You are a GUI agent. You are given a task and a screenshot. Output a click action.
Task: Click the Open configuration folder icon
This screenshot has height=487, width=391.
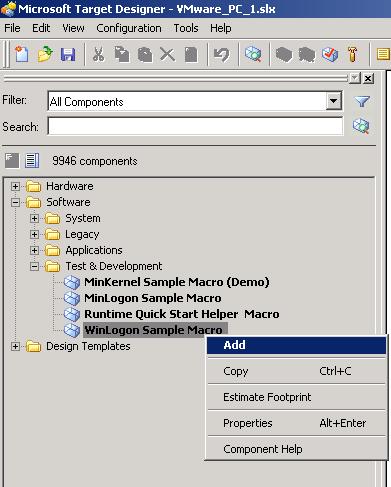pos(45,54)
